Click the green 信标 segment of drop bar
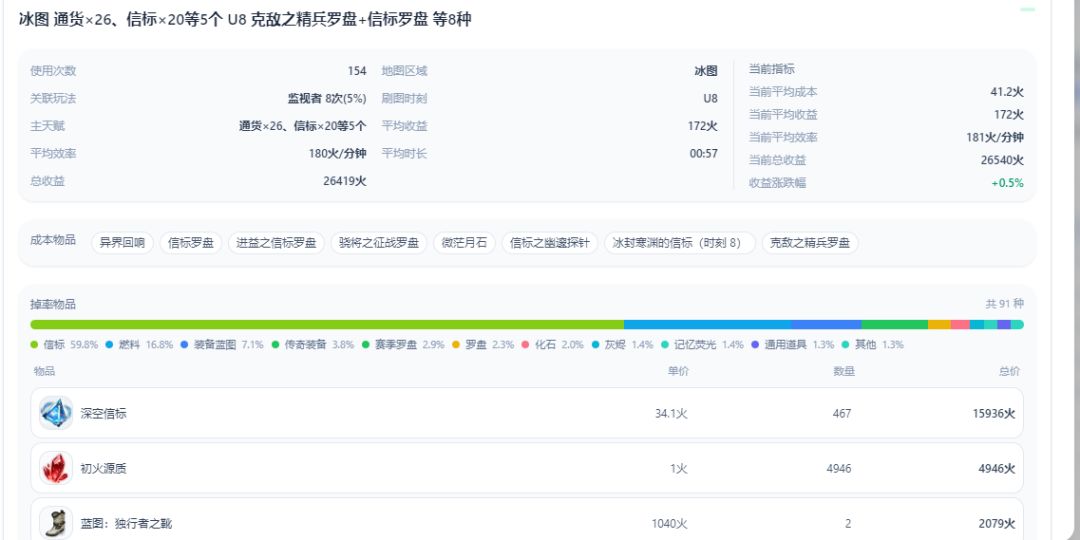Viewport: 1080px width, 540px height. tap(327, 324)
